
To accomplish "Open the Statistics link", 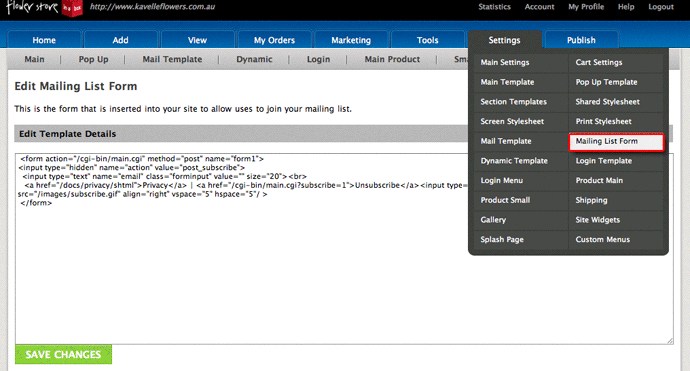I will coord(495,7).
